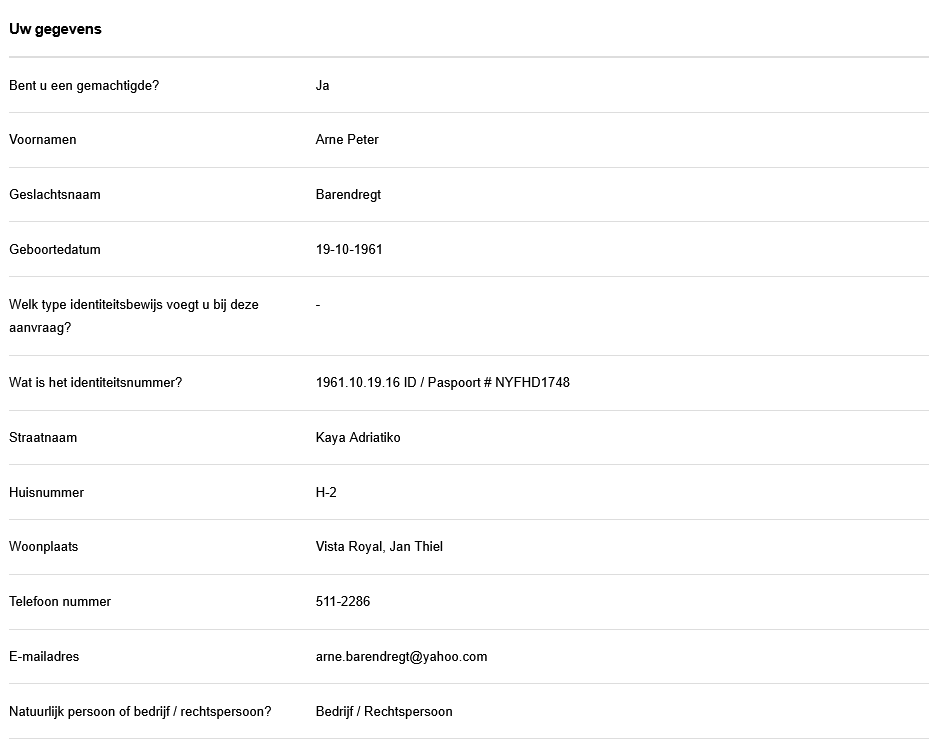Click the "Wat is het identiteitsnummer?" label
The height and width of the screenshot is (746, 948).
click(x=96, y=382)
